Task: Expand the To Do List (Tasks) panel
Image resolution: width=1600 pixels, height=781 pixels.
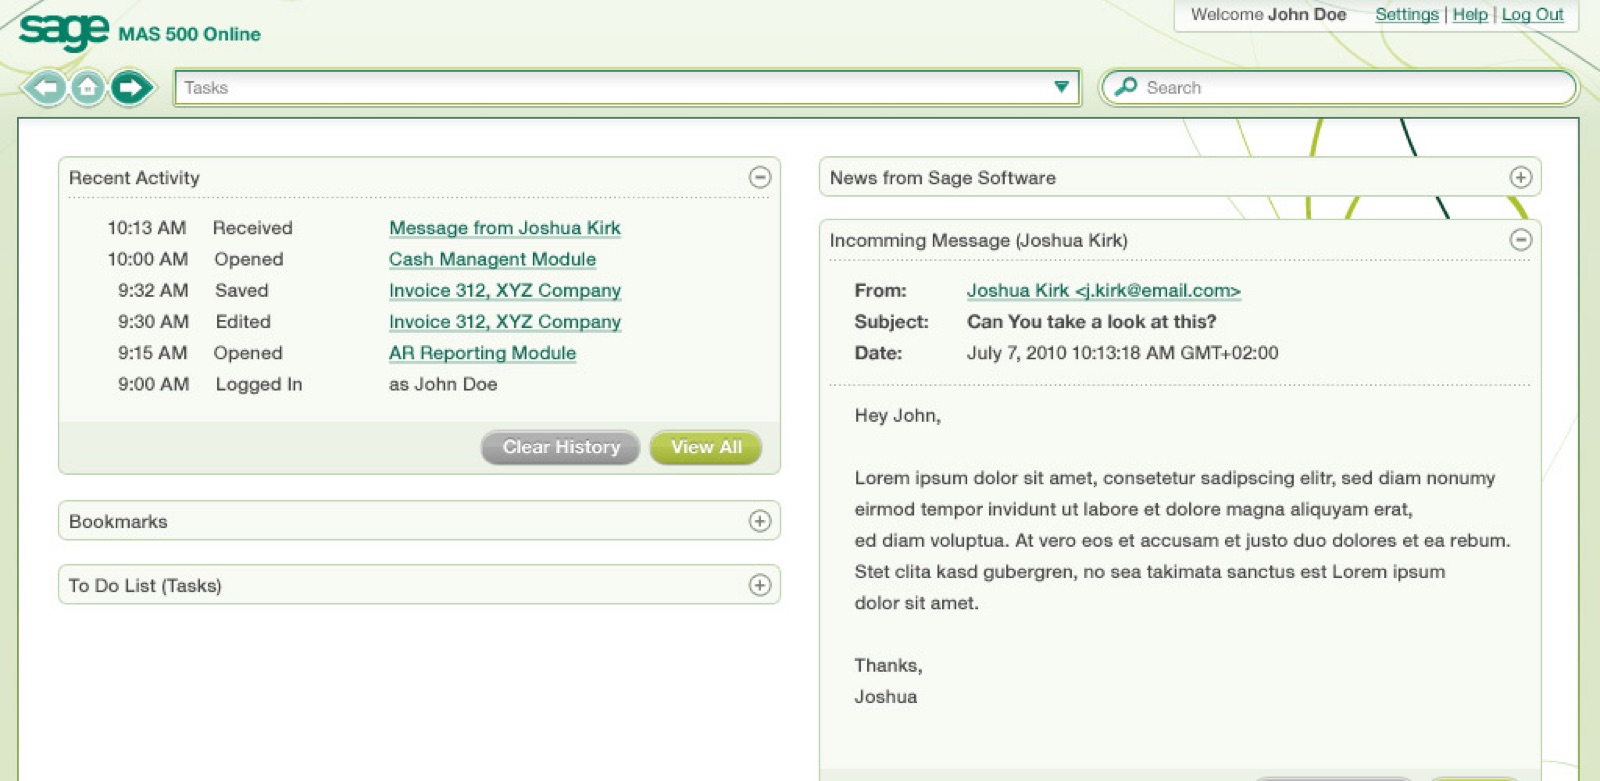Action: click(760, 585)
